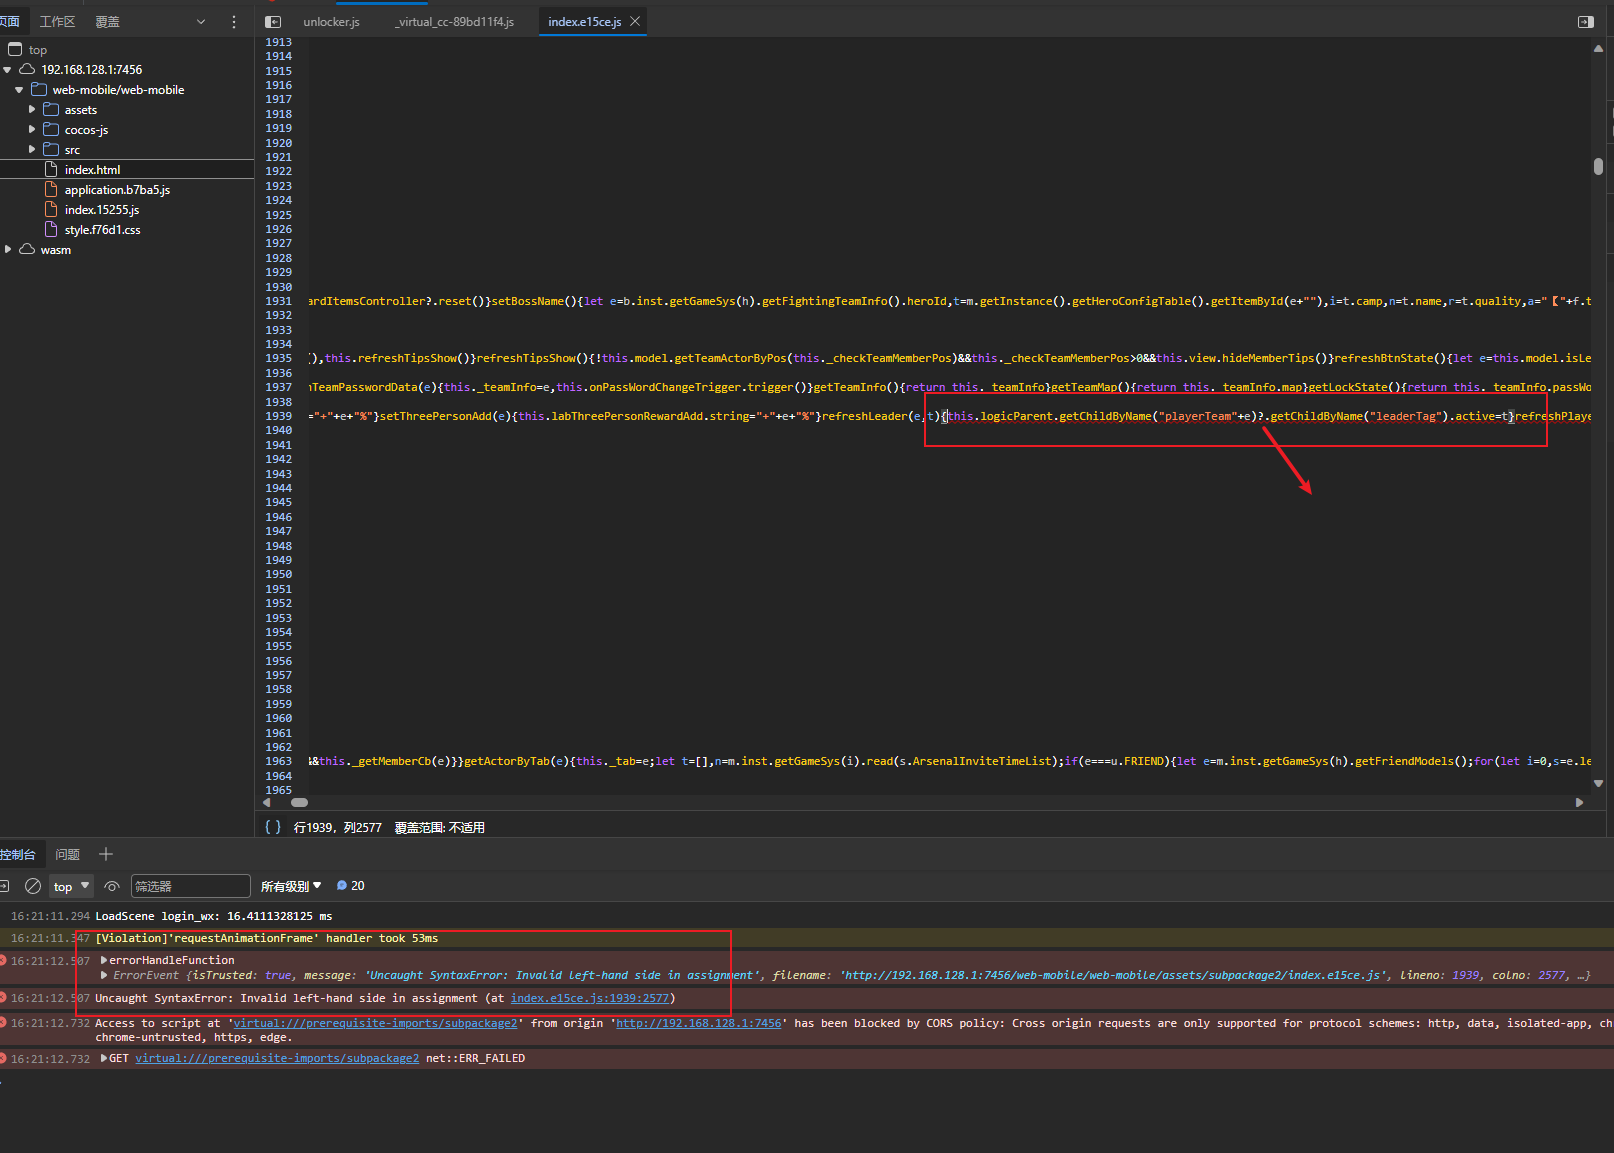Open the three-dot more options menu in navigator
The image size is (1614, 1153).
[234, 21]
